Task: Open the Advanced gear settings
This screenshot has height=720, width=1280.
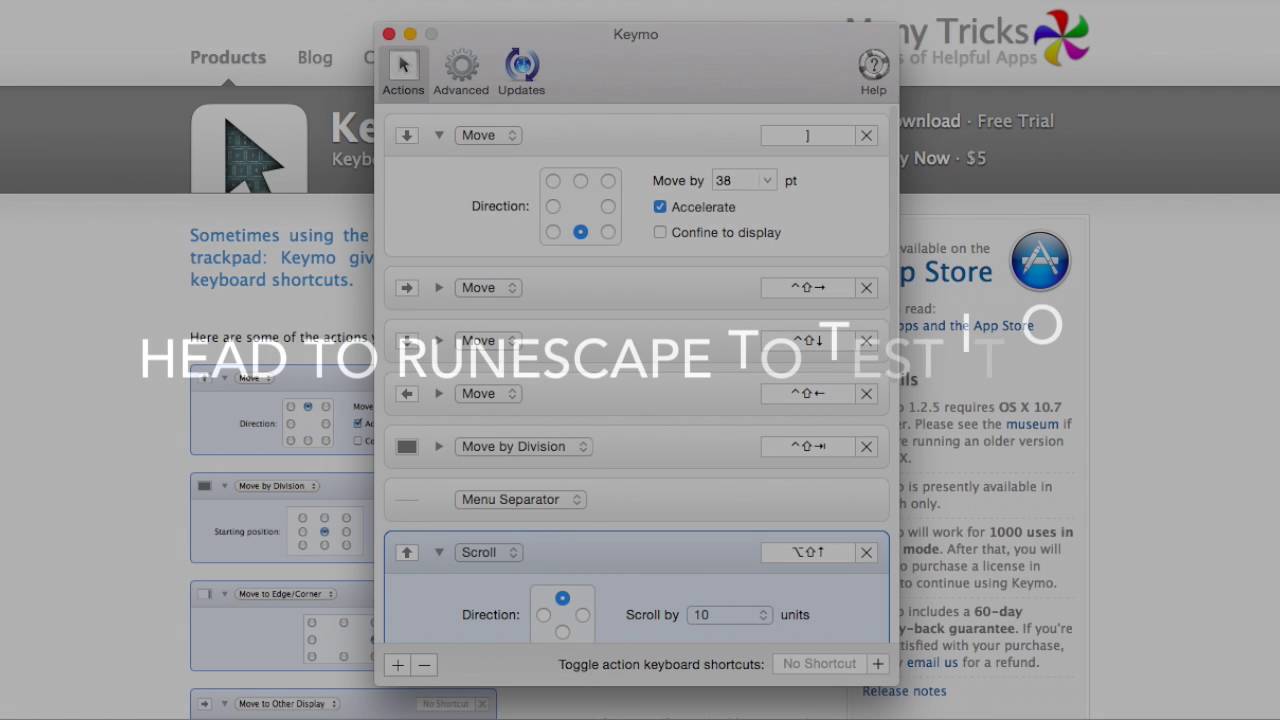Action: pos(461,73)
